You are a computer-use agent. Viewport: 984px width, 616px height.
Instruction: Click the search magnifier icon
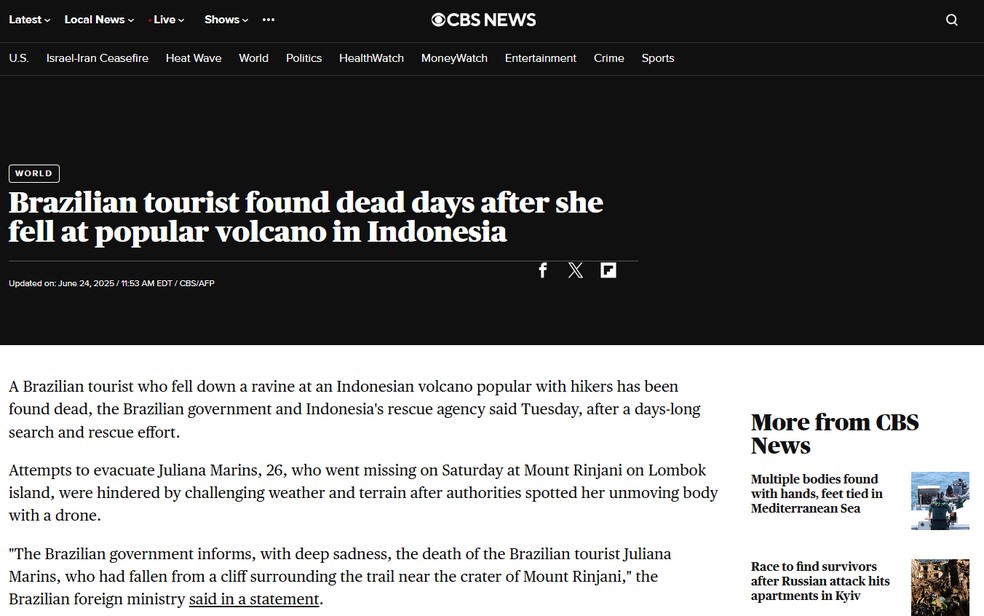click(951, 20)
